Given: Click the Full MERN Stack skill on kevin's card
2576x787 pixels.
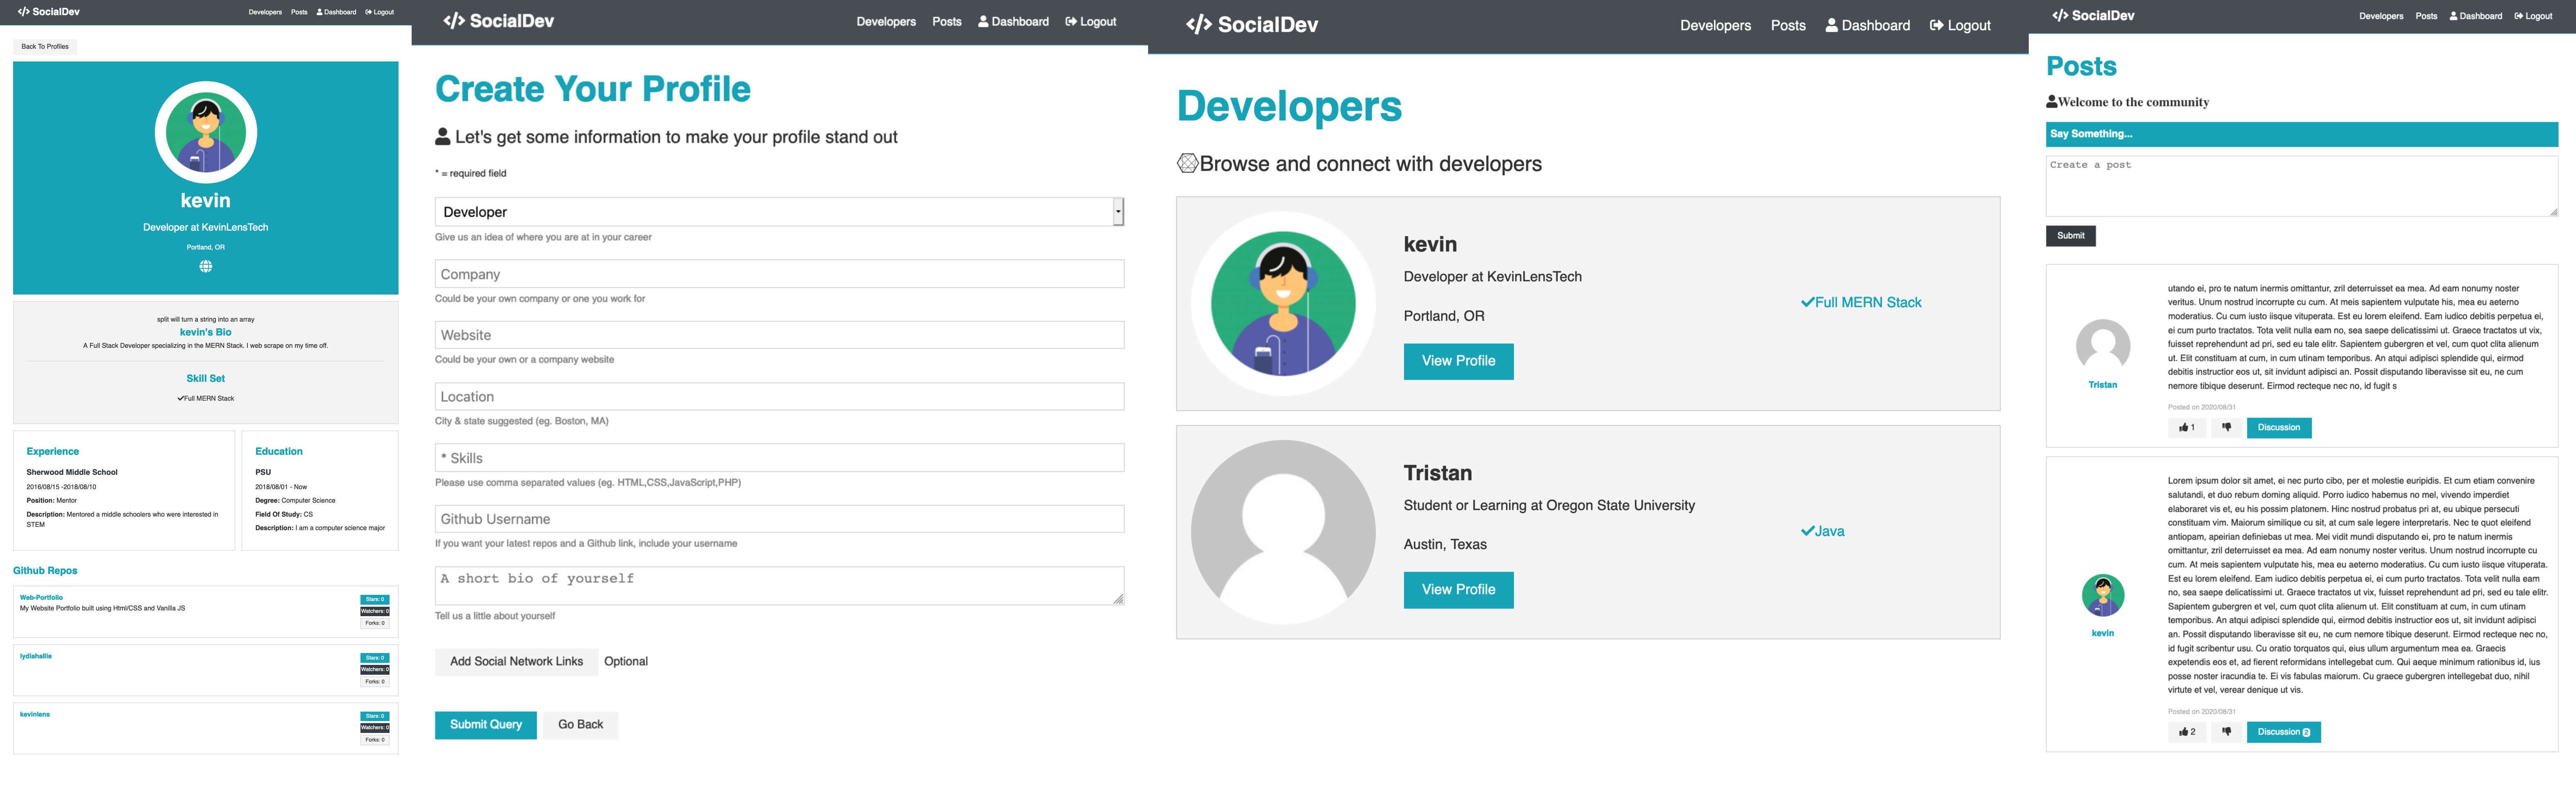Looking at the screenshot, I should coord(1860,303).
